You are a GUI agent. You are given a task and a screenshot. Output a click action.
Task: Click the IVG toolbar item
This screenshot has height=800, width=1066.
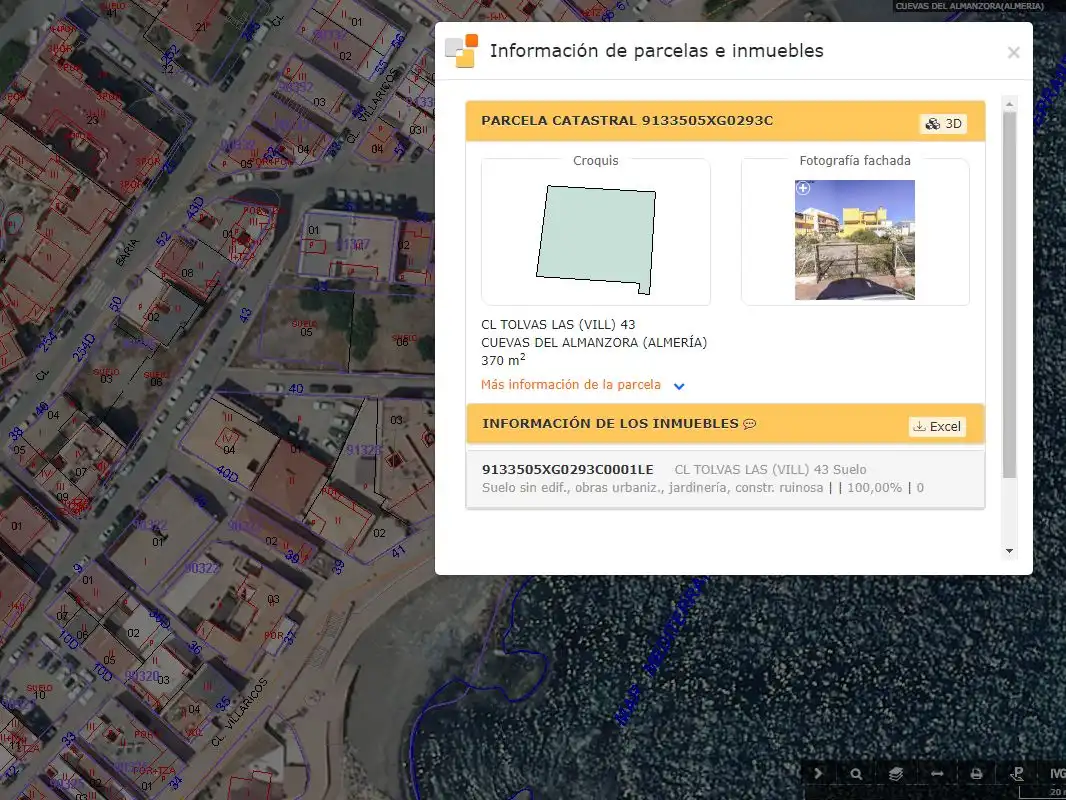pos(1057,773)
